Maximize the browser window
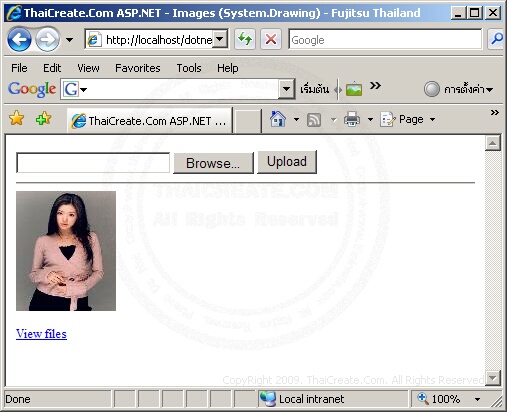The height and width of the screenshot is (412, 507). (475, 13)
